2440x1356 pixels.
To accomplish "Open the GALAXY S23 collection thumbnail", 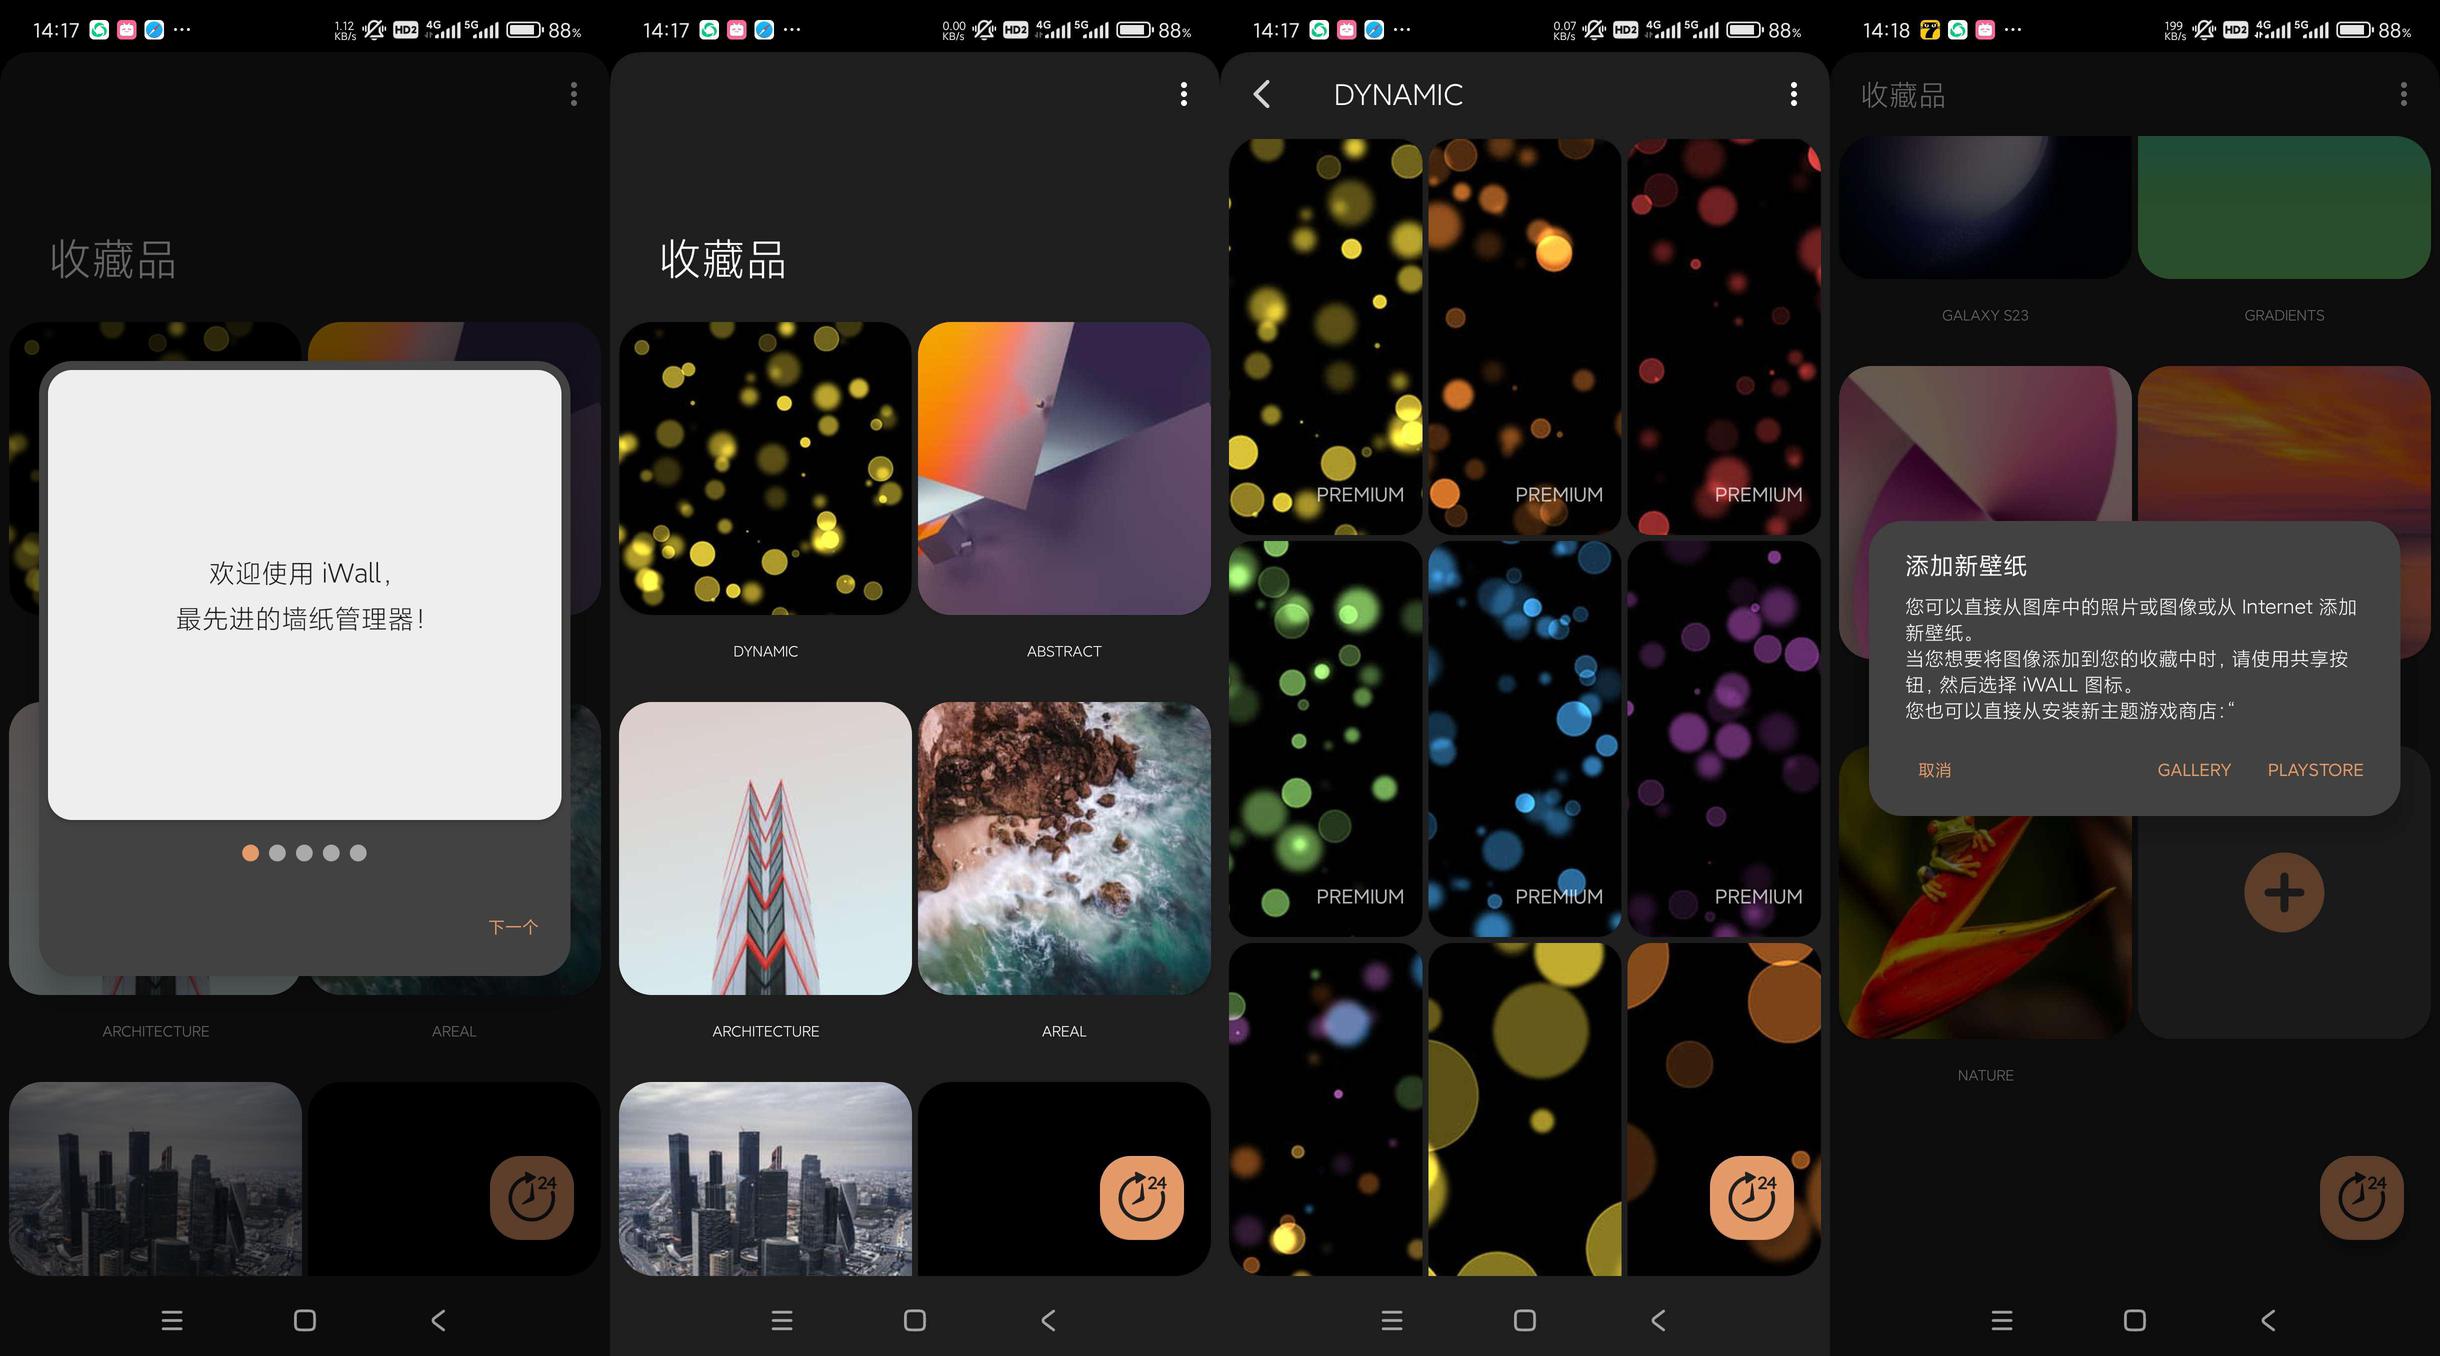I will pos(1985,207).
